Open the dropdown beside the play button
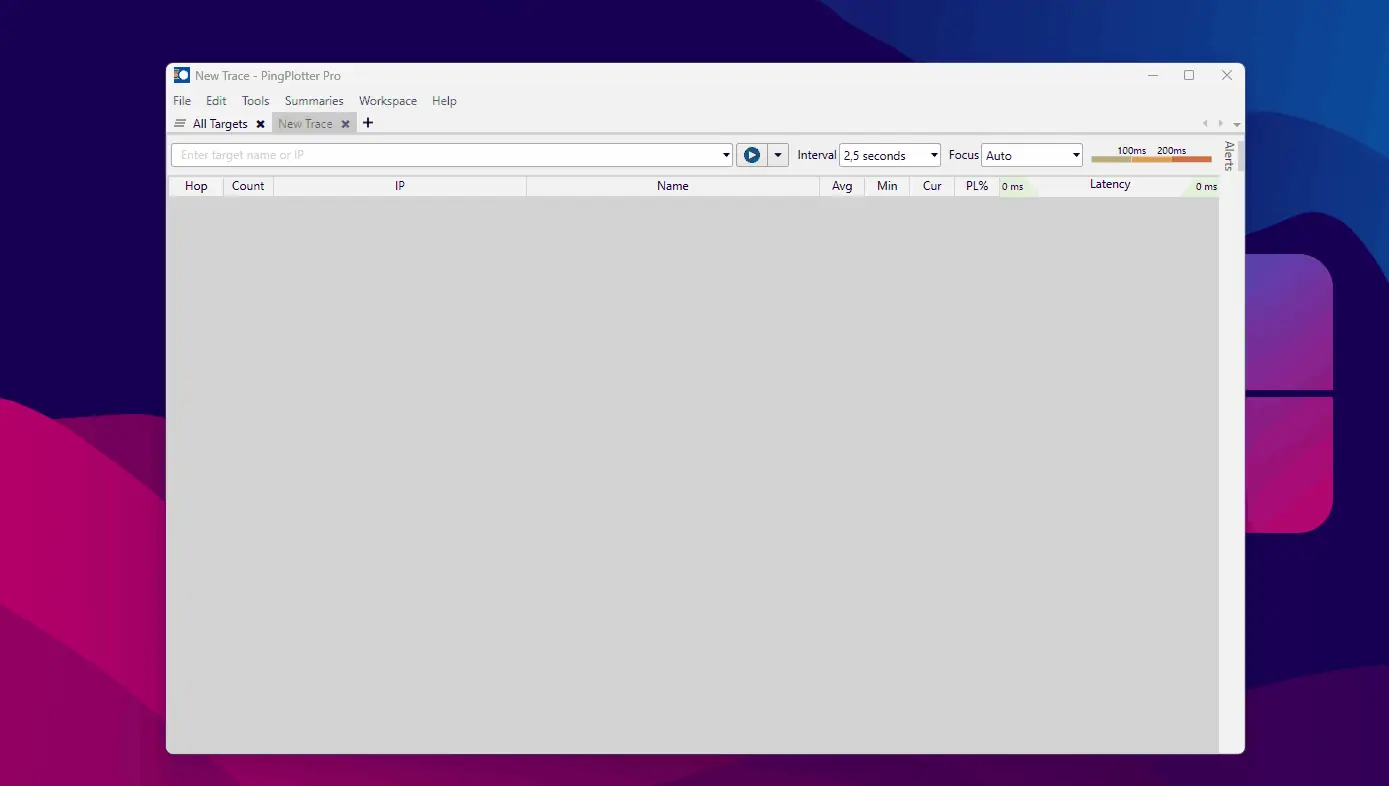 [778, 155]
